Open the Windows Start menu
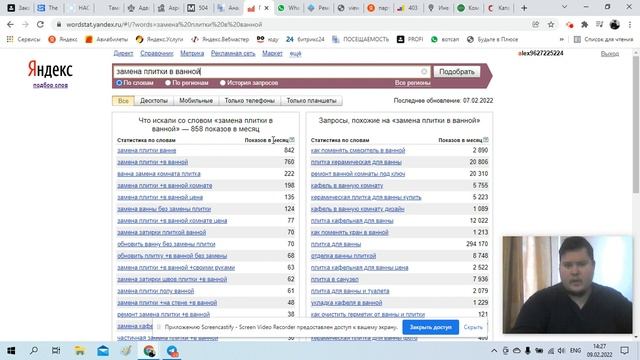The image size is (640, 360). click(11, 351)
